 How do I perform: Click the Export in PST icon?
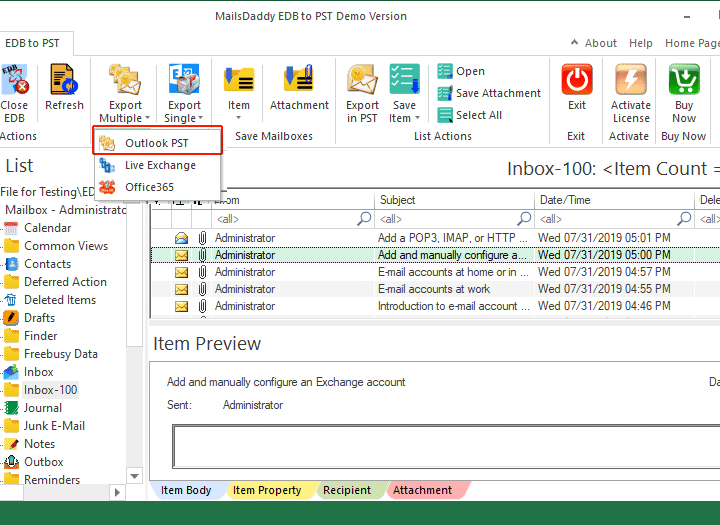363,79
